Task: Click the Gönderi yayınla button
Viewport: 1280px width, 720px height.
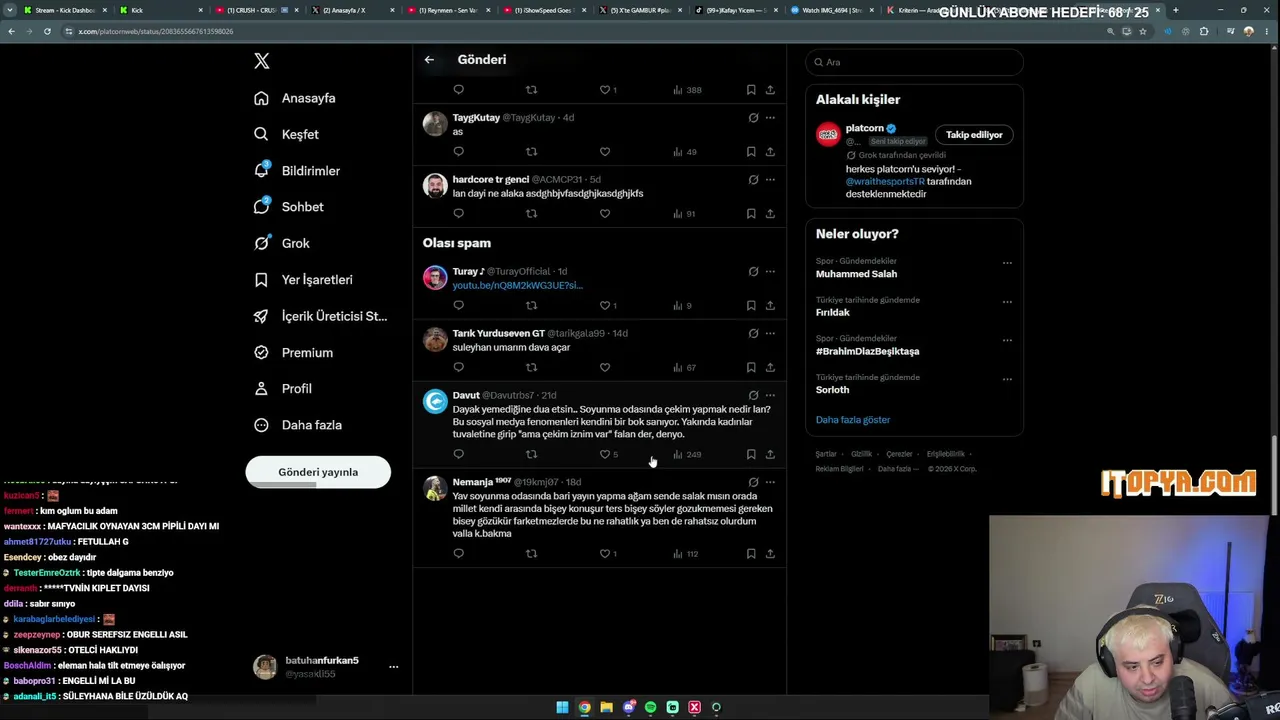Action: click(x=318, y=472)
